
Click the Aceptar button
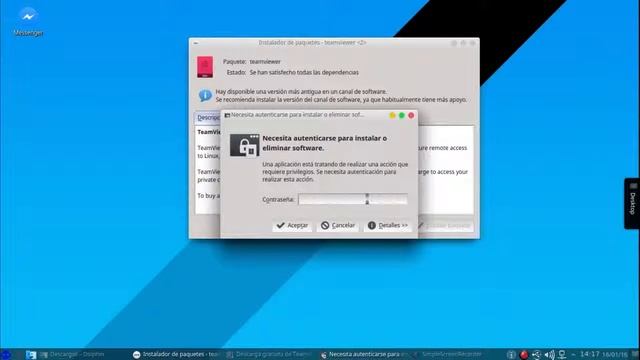point(292,225)
